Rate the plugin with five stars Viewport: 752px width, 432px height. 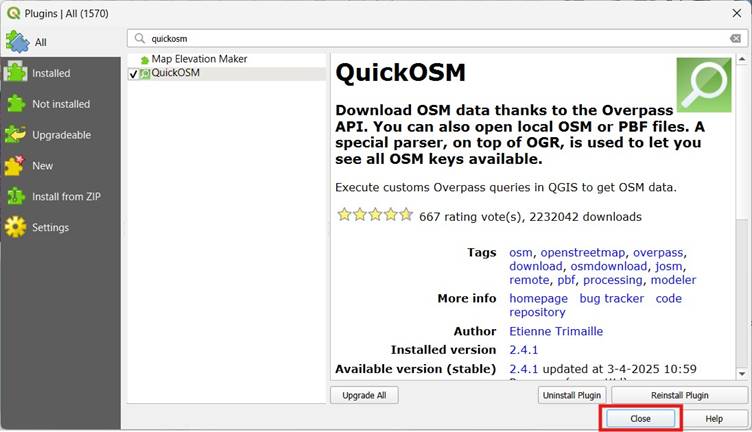(x=406, y=215)
